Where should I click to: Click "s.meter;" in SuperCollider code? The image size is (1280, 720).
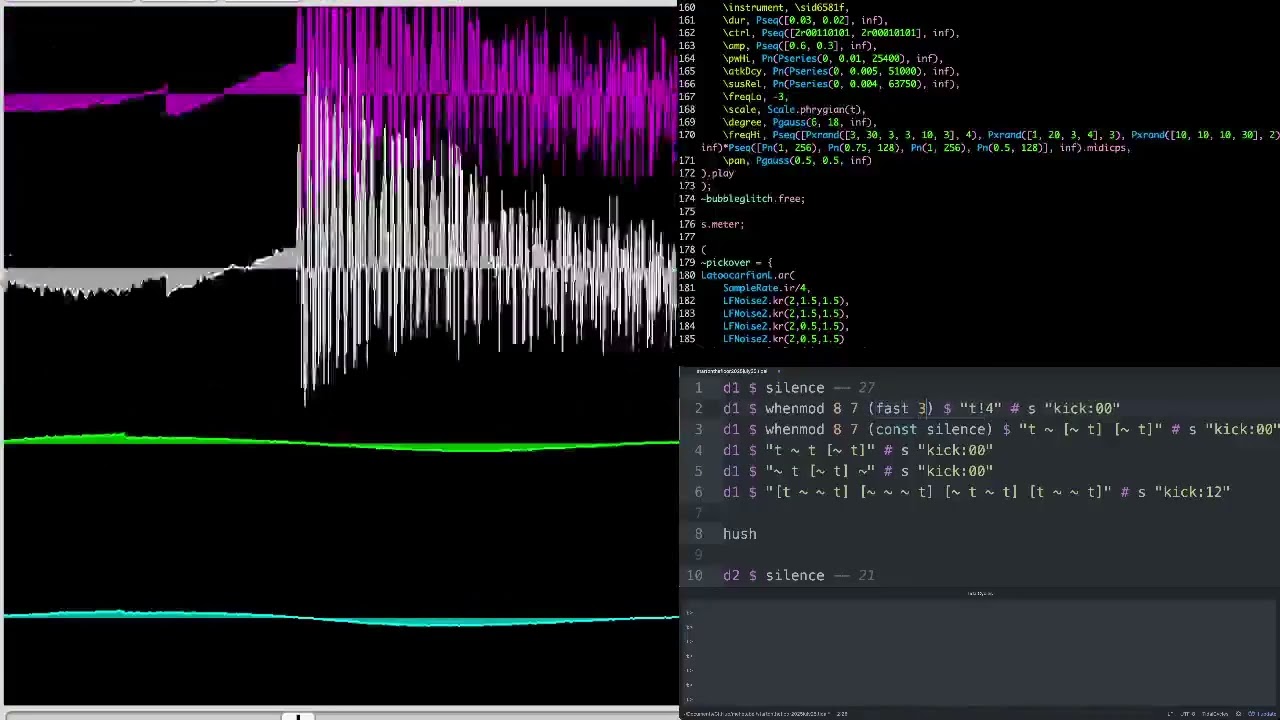click(722, 224)
